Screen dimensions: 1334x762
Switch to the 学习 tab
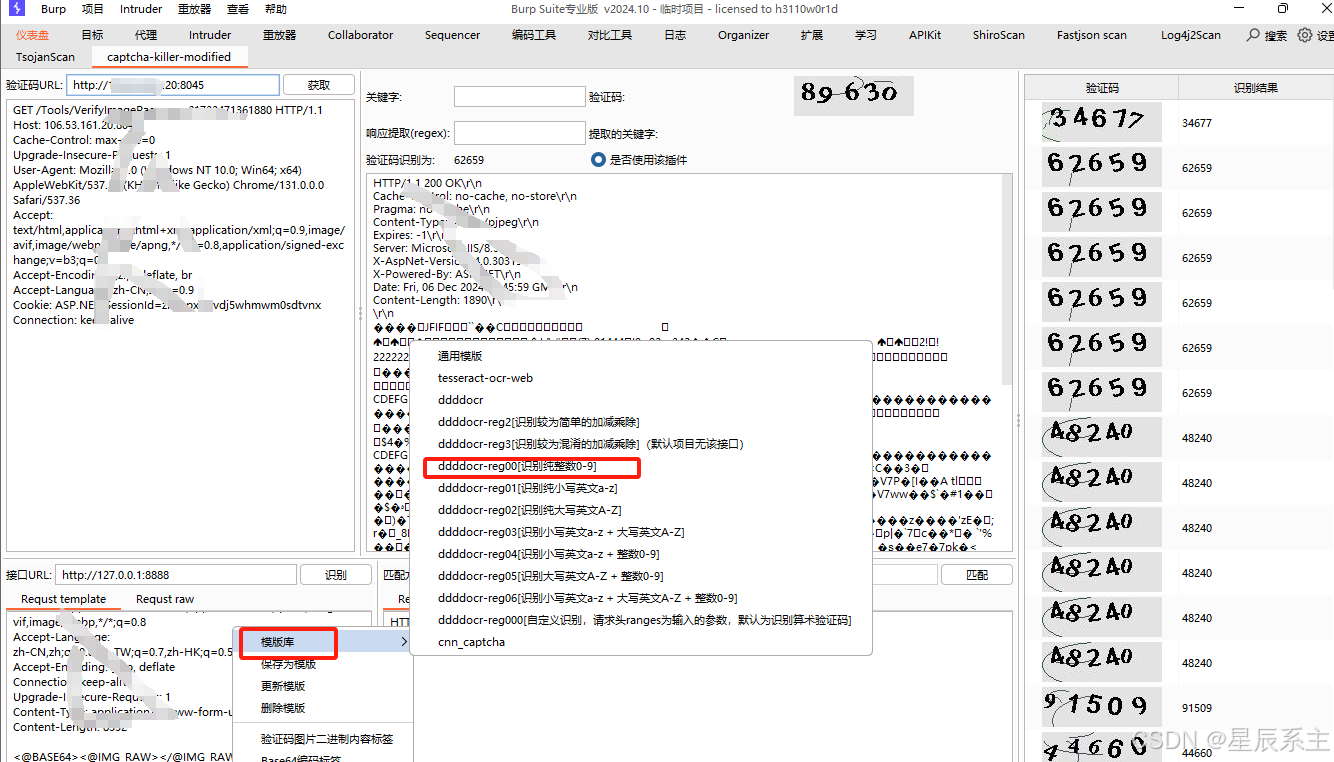click(866, 35)
